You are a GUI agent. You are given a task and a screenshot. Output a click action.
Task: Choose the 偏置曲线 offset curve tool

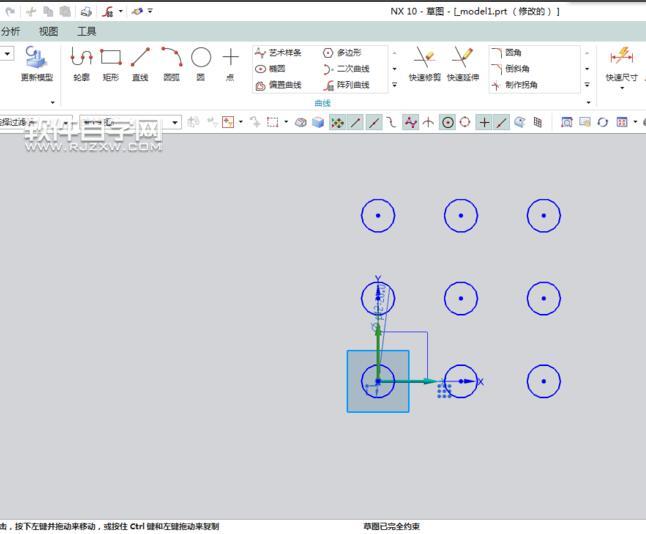(279, 85)
